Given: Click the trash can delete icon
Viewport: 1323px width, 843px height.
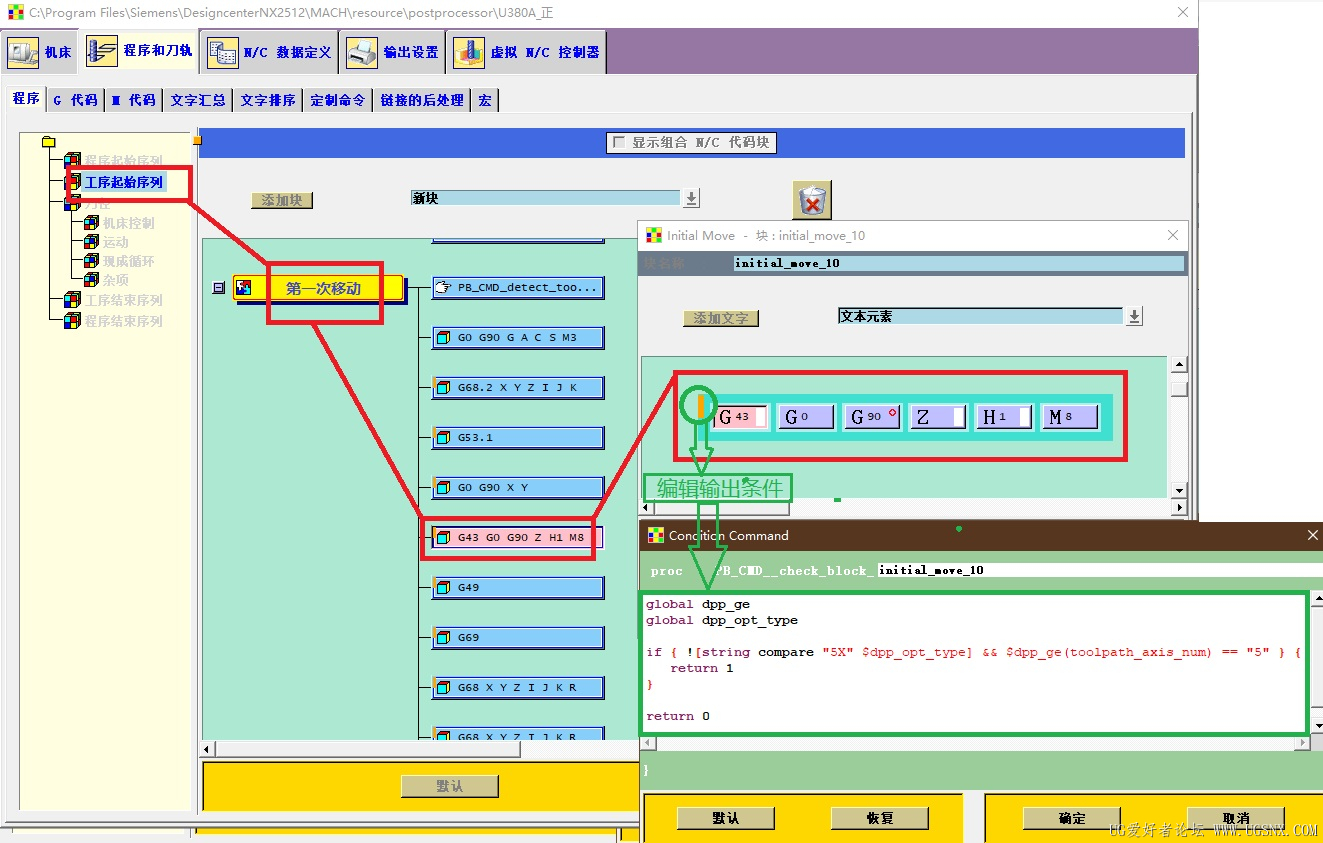Looking at the screenshot, I should click(x=812, y=200).
